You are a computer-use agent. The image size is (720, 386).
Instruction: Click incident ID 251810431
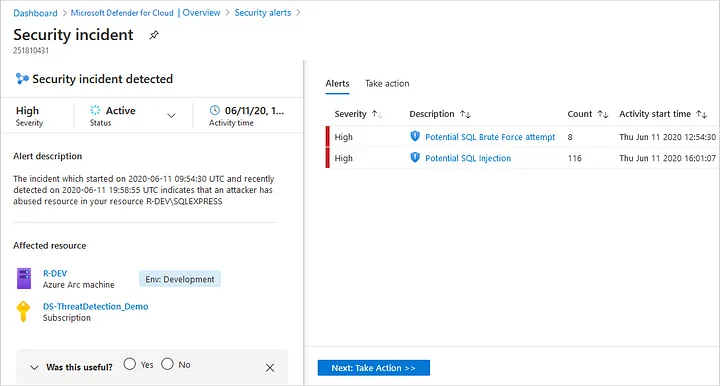click(31, 50)
